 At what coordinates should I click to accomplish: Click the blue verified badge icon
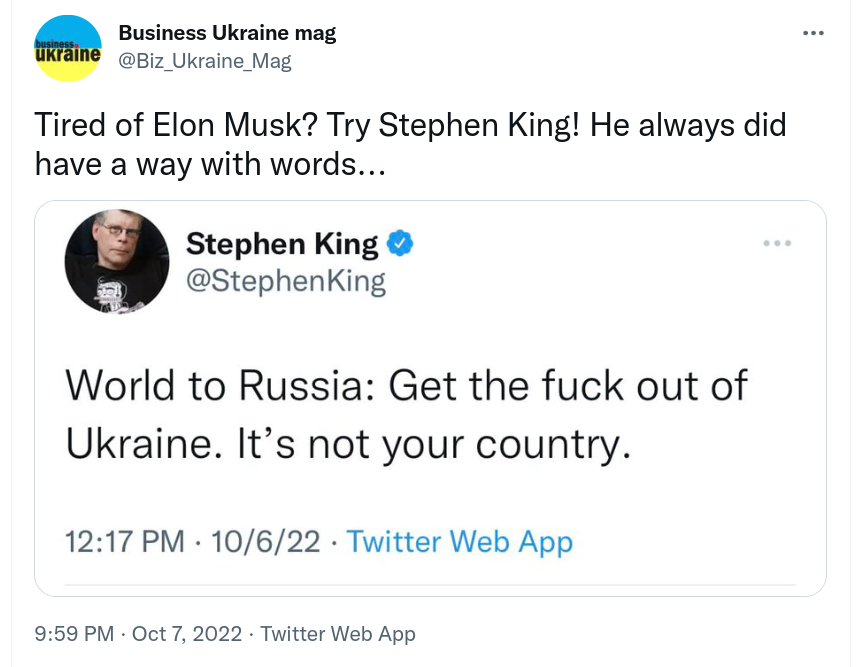pos(400,243)
